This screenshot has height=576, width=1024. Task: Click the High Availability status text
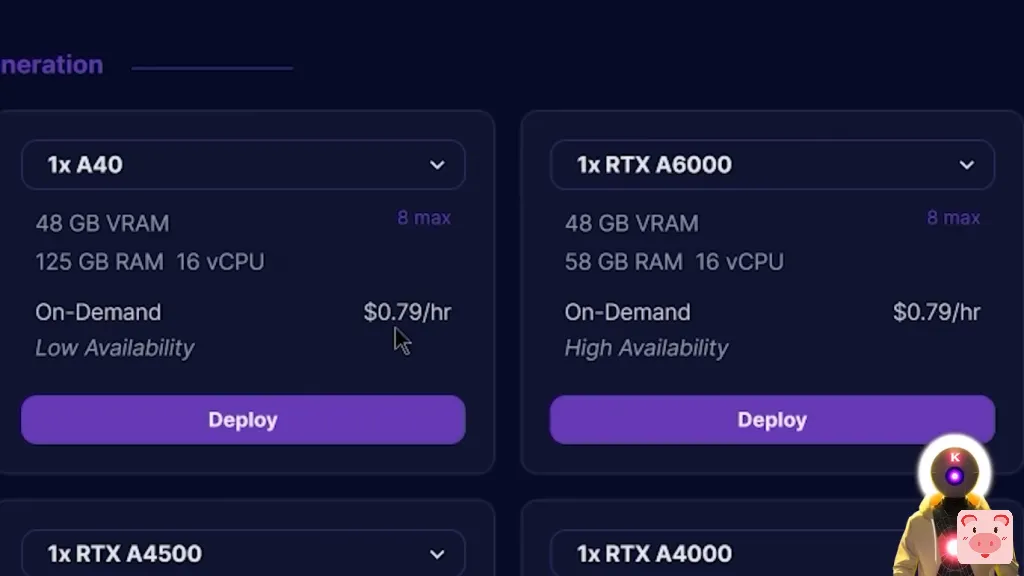(x=646, y=348)
